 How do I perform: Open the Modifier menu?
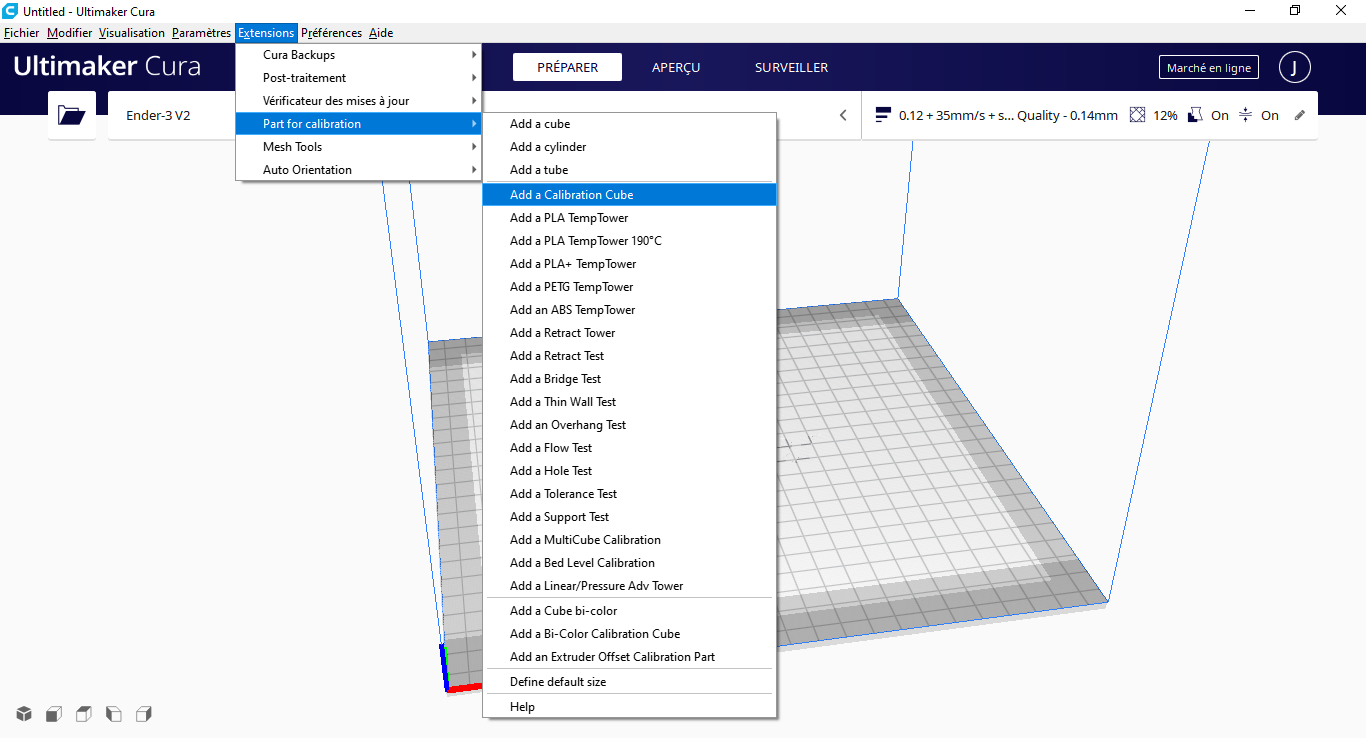click(70, 33)
